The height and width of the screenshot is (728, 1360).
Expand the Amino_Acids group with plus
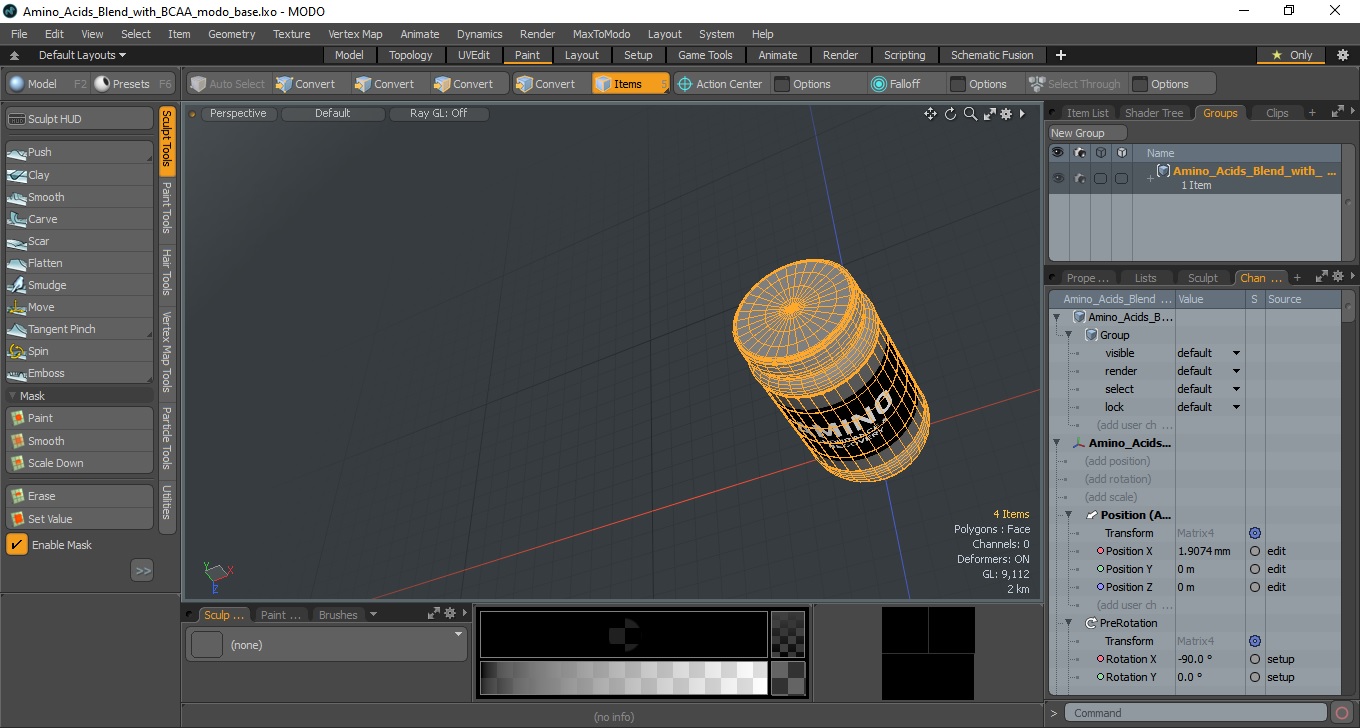click(1150, 178)
